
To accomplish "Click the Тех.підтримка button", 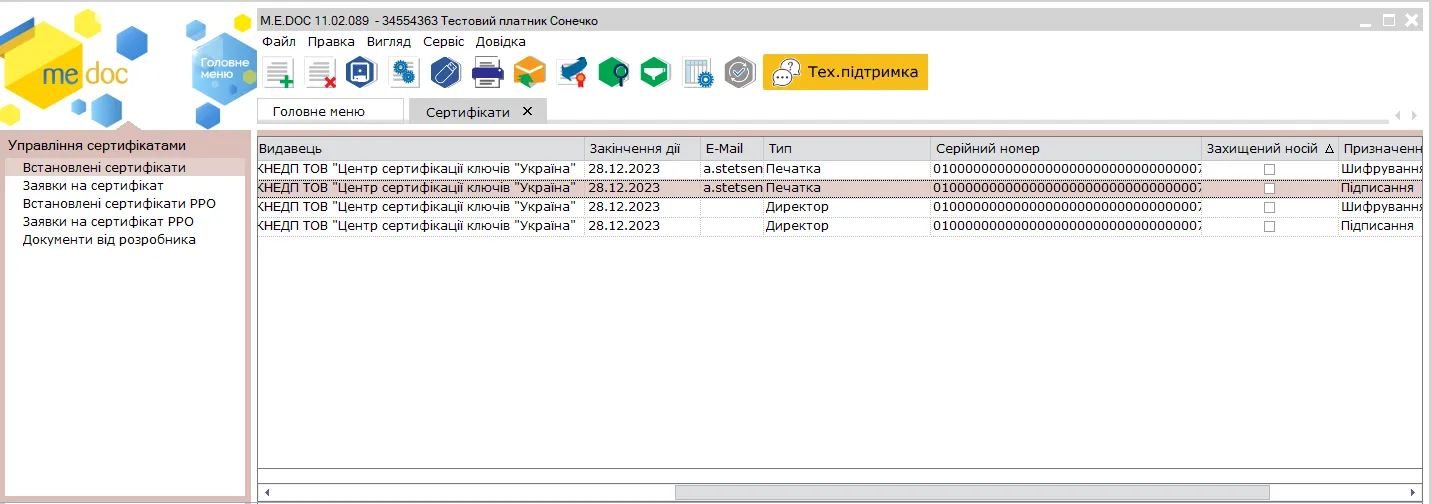I will click(x=845, y=72).
